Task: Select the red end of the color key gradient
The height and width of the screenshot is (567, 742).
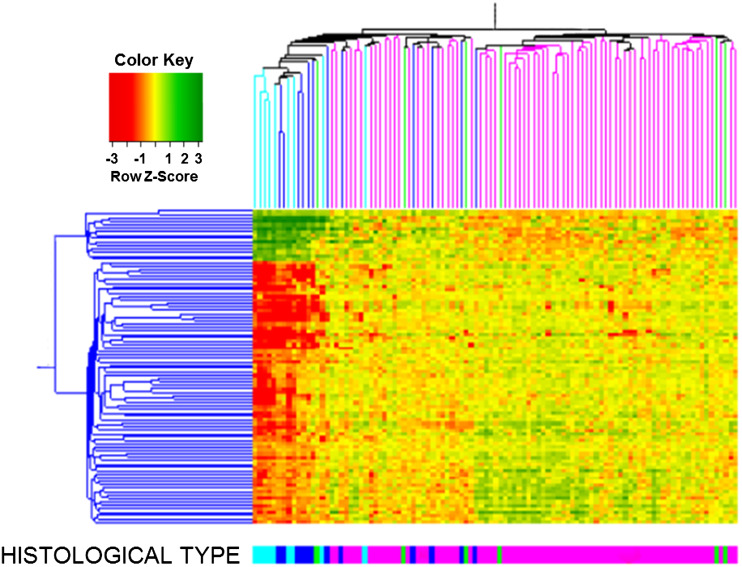Action: [115, 106]
